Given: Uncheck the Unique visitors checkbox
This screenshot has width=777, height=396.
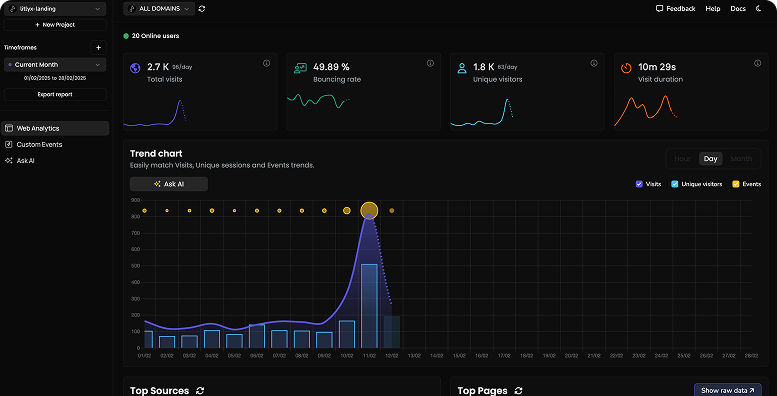Looking at the screenshot, I should 674,184.
